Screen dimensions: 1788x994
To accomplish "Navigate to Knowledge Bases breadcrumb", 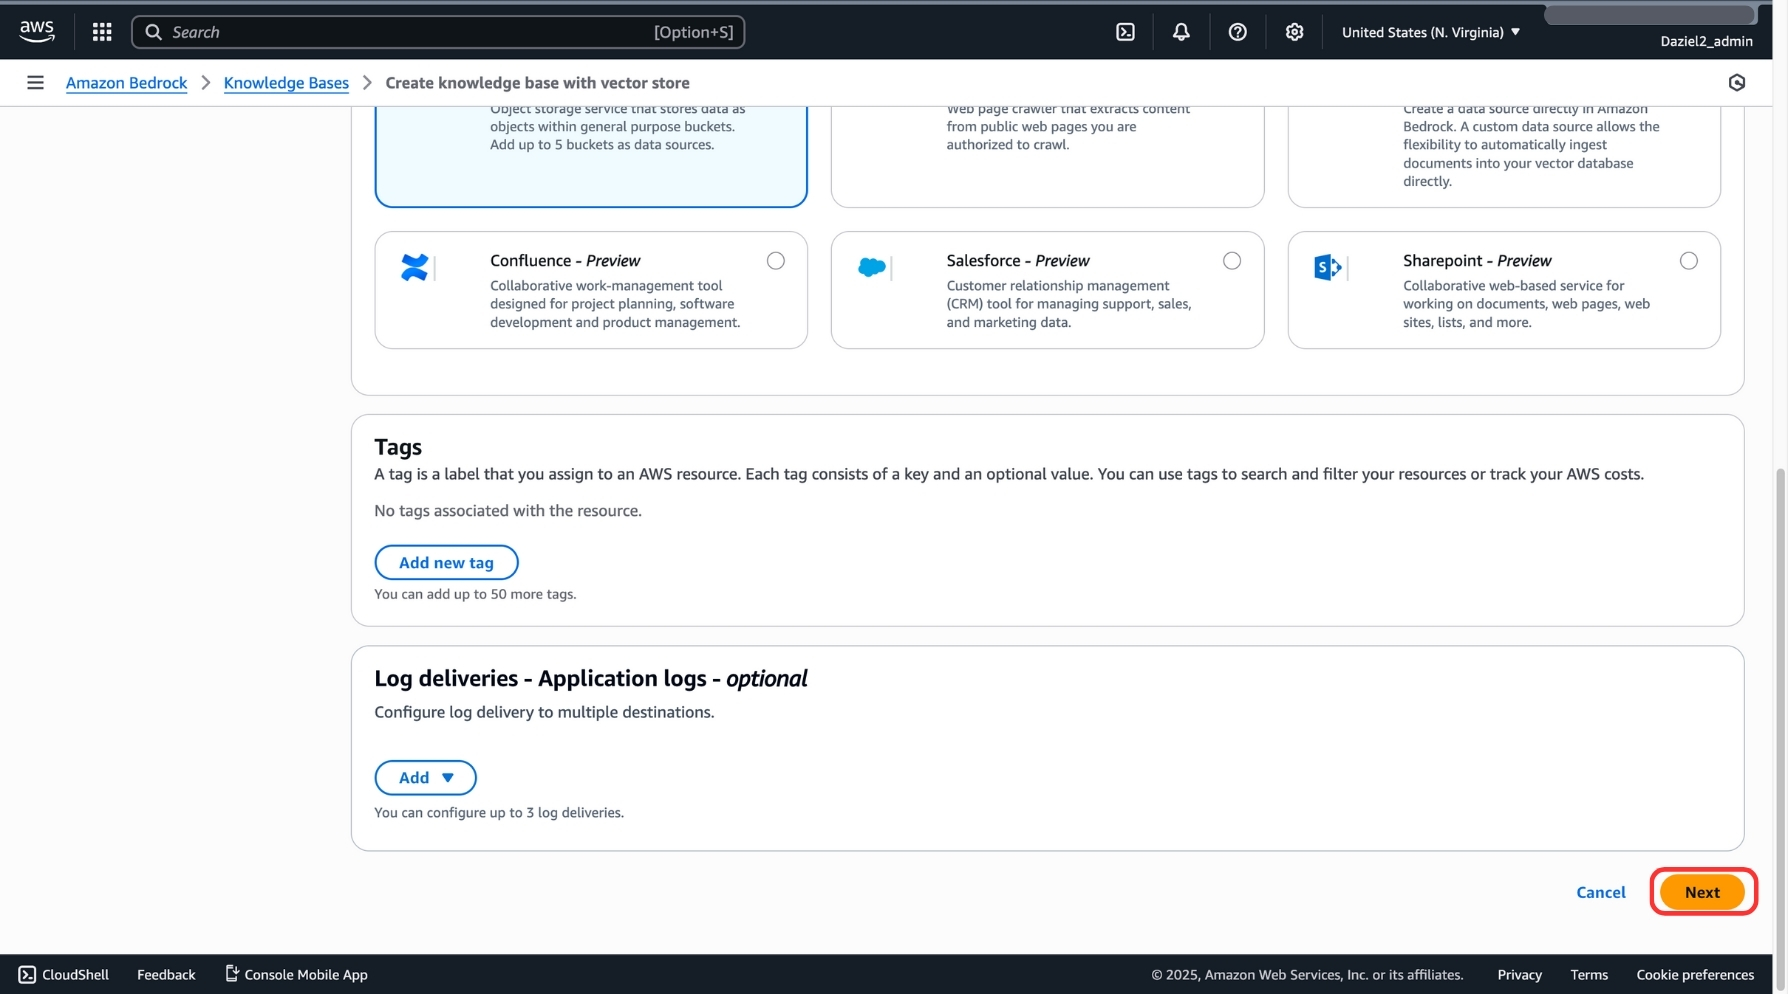I will click(x=286, y=82).
